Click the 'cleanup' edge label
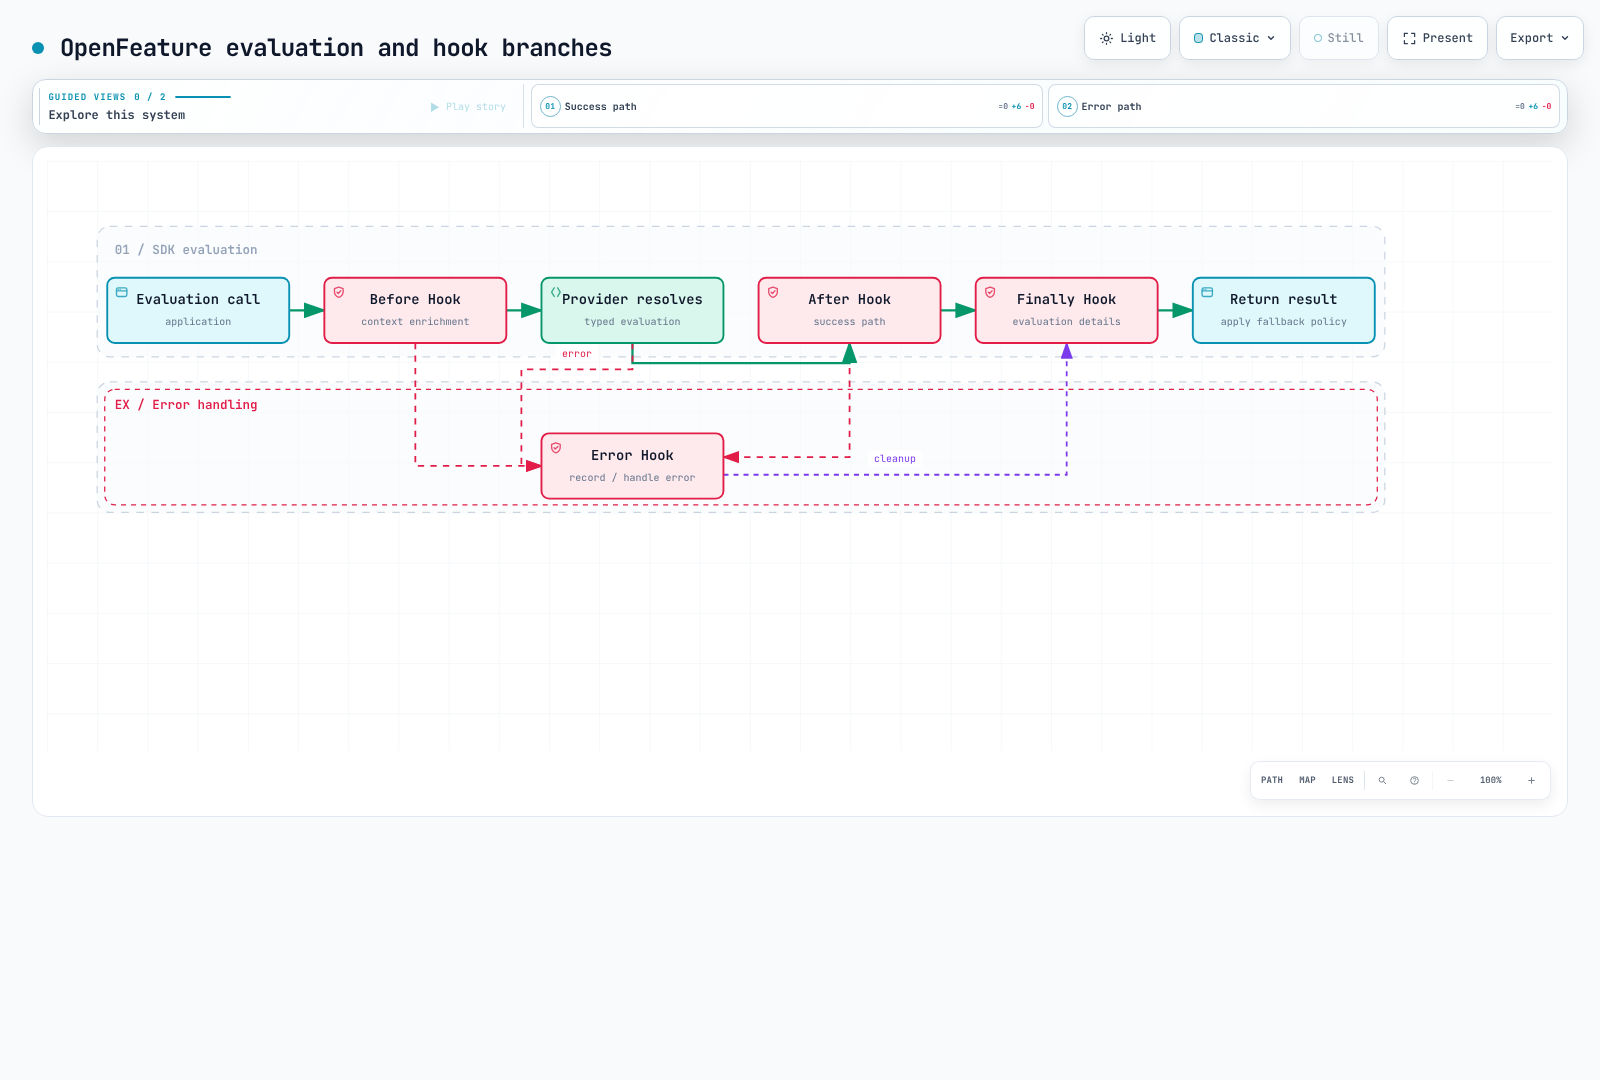Viewport: 1600px width, 1080px height. click(x=894, y=459)
